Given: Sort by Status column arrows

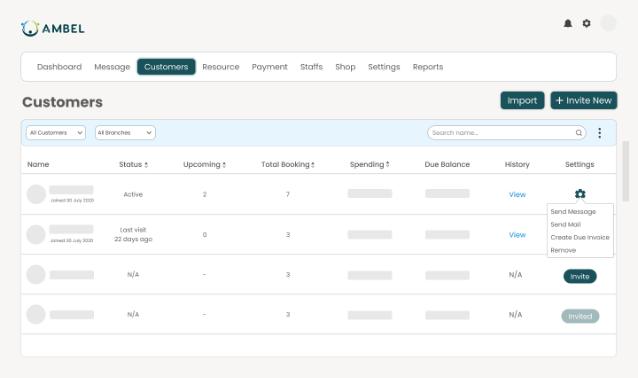Looking at the screenshot, I should pyautogui.click(x=146, y=165).
